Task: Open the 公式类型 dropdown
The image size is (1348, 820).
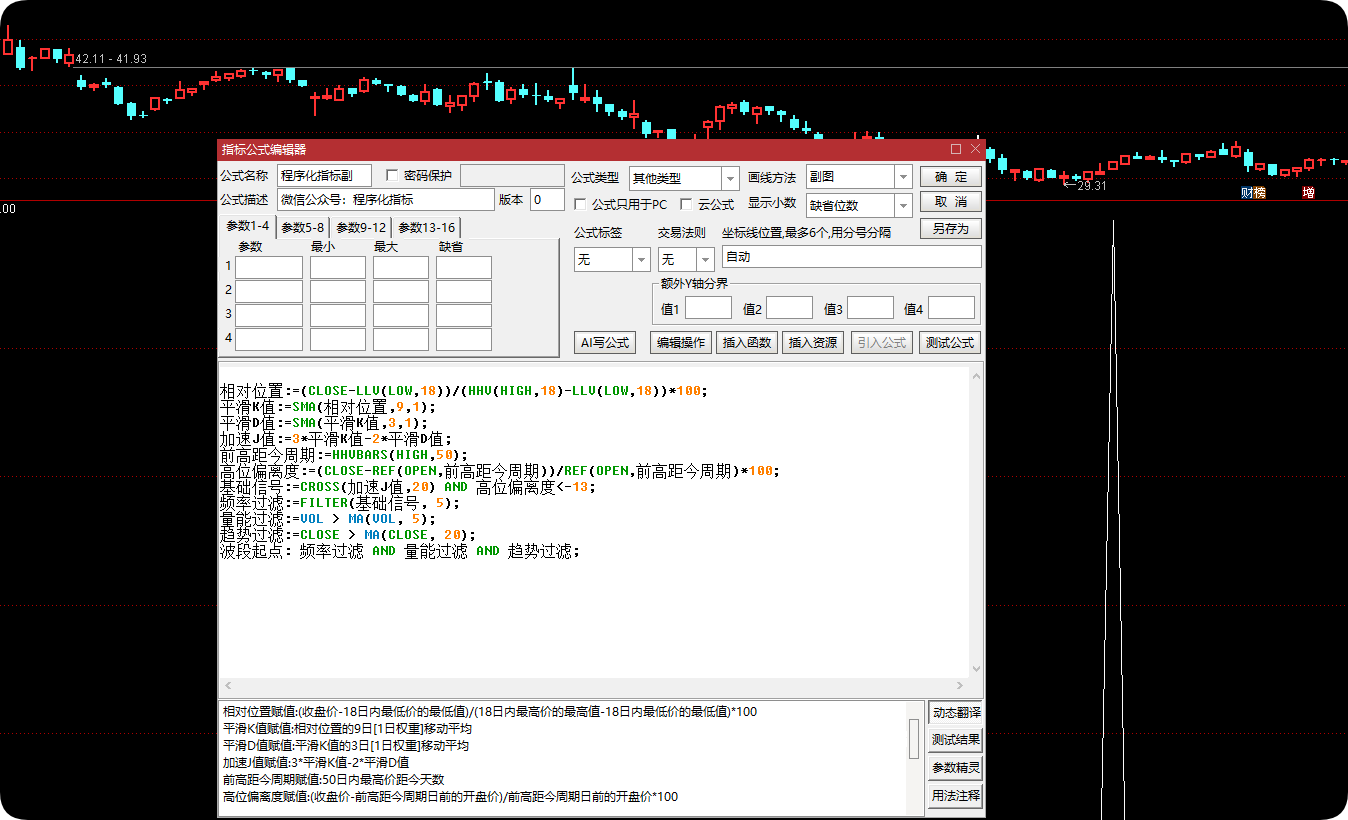Action: (x=730, y=178)
